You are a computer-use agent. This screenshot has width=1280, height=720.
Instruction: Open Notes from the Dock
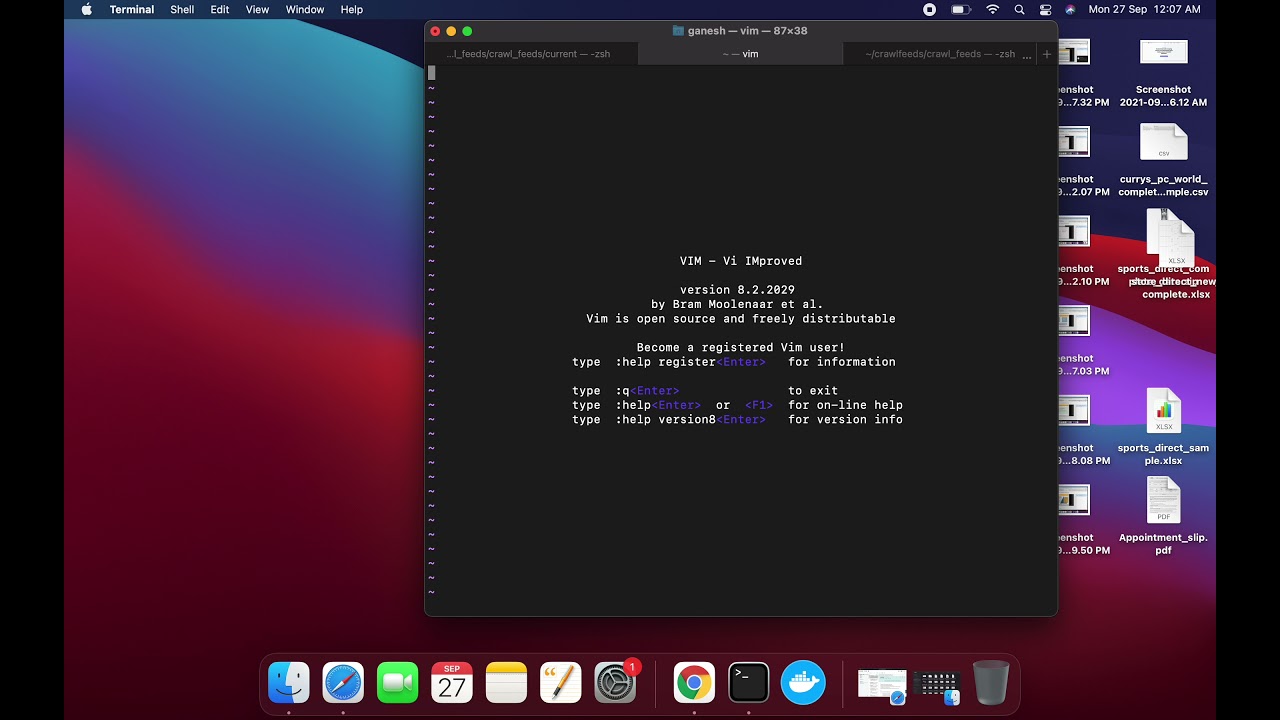pyautogui.click(x=506, y=683)
